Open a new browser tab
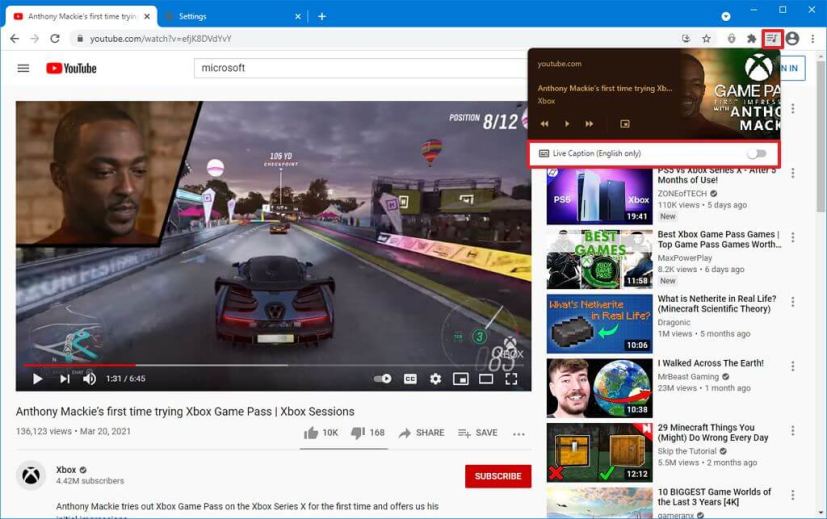This screenshot has height=519, width=827. (322, 16)
